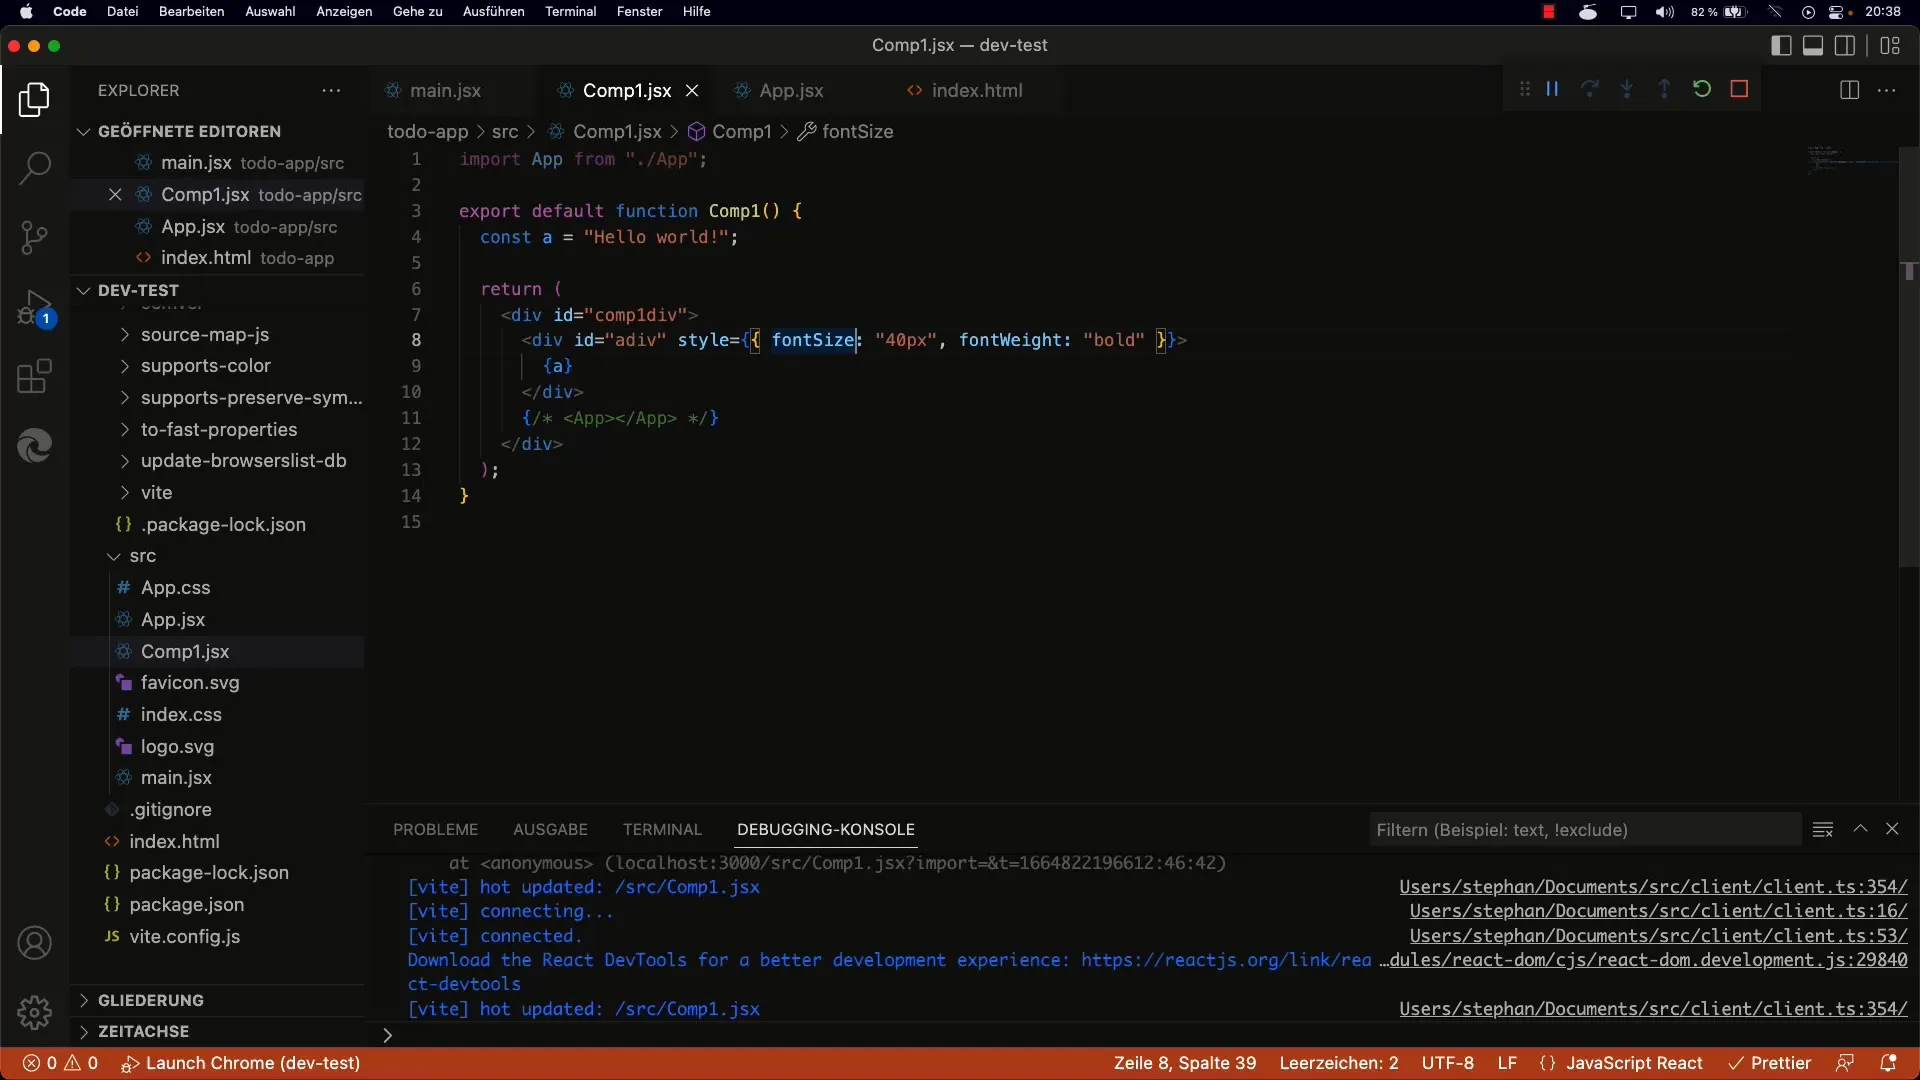Open the Search view in activity bar
Viewport: 1920px width, 1080px height.
pyautogui.click(x=34, y=168)
